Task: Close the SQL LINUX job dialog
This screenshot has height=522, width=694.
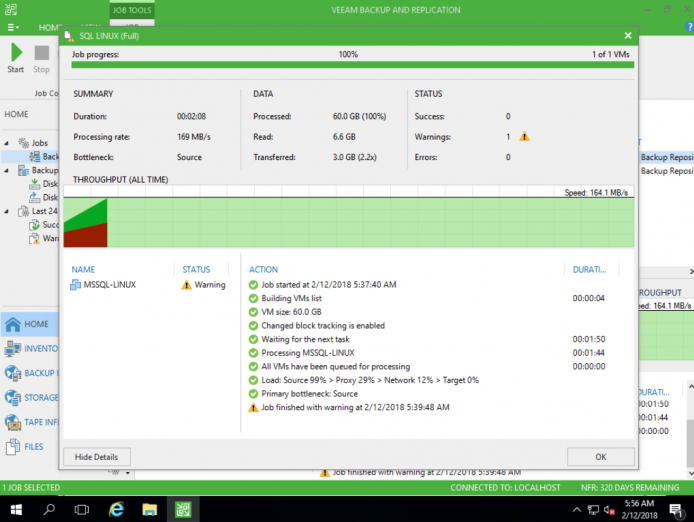Action: pos(628,35)
